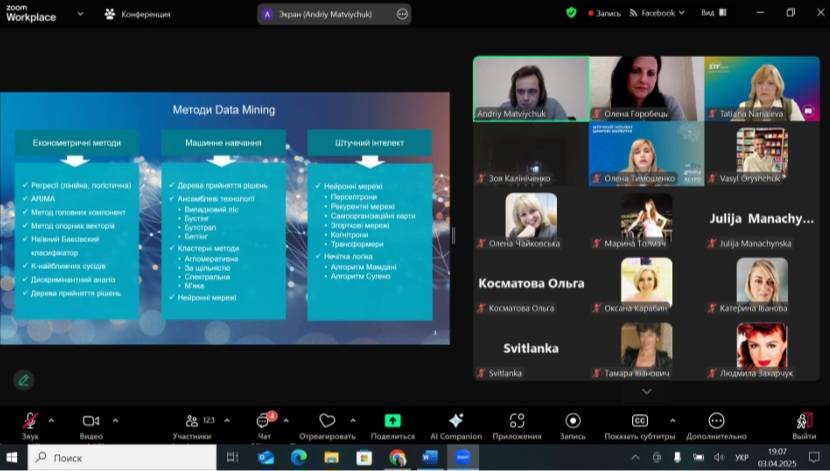Open the Участники participants panel
830x471 pixels.
pos(192,421)
